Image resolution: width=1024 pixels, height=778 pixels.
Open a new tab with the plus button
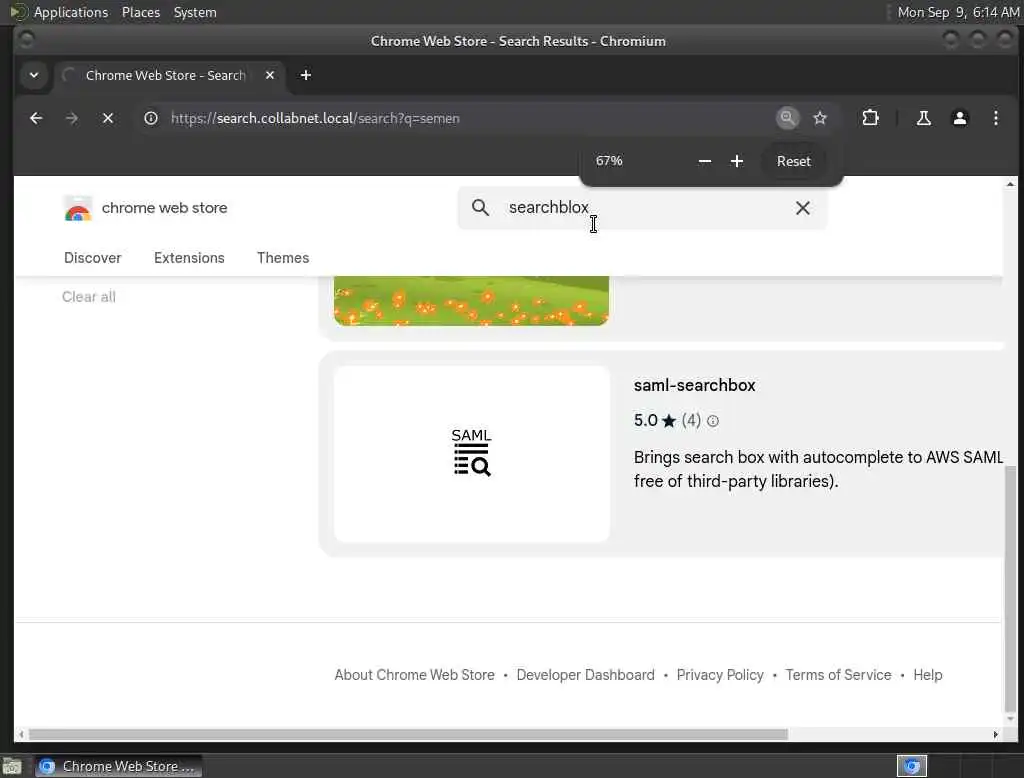306,75
